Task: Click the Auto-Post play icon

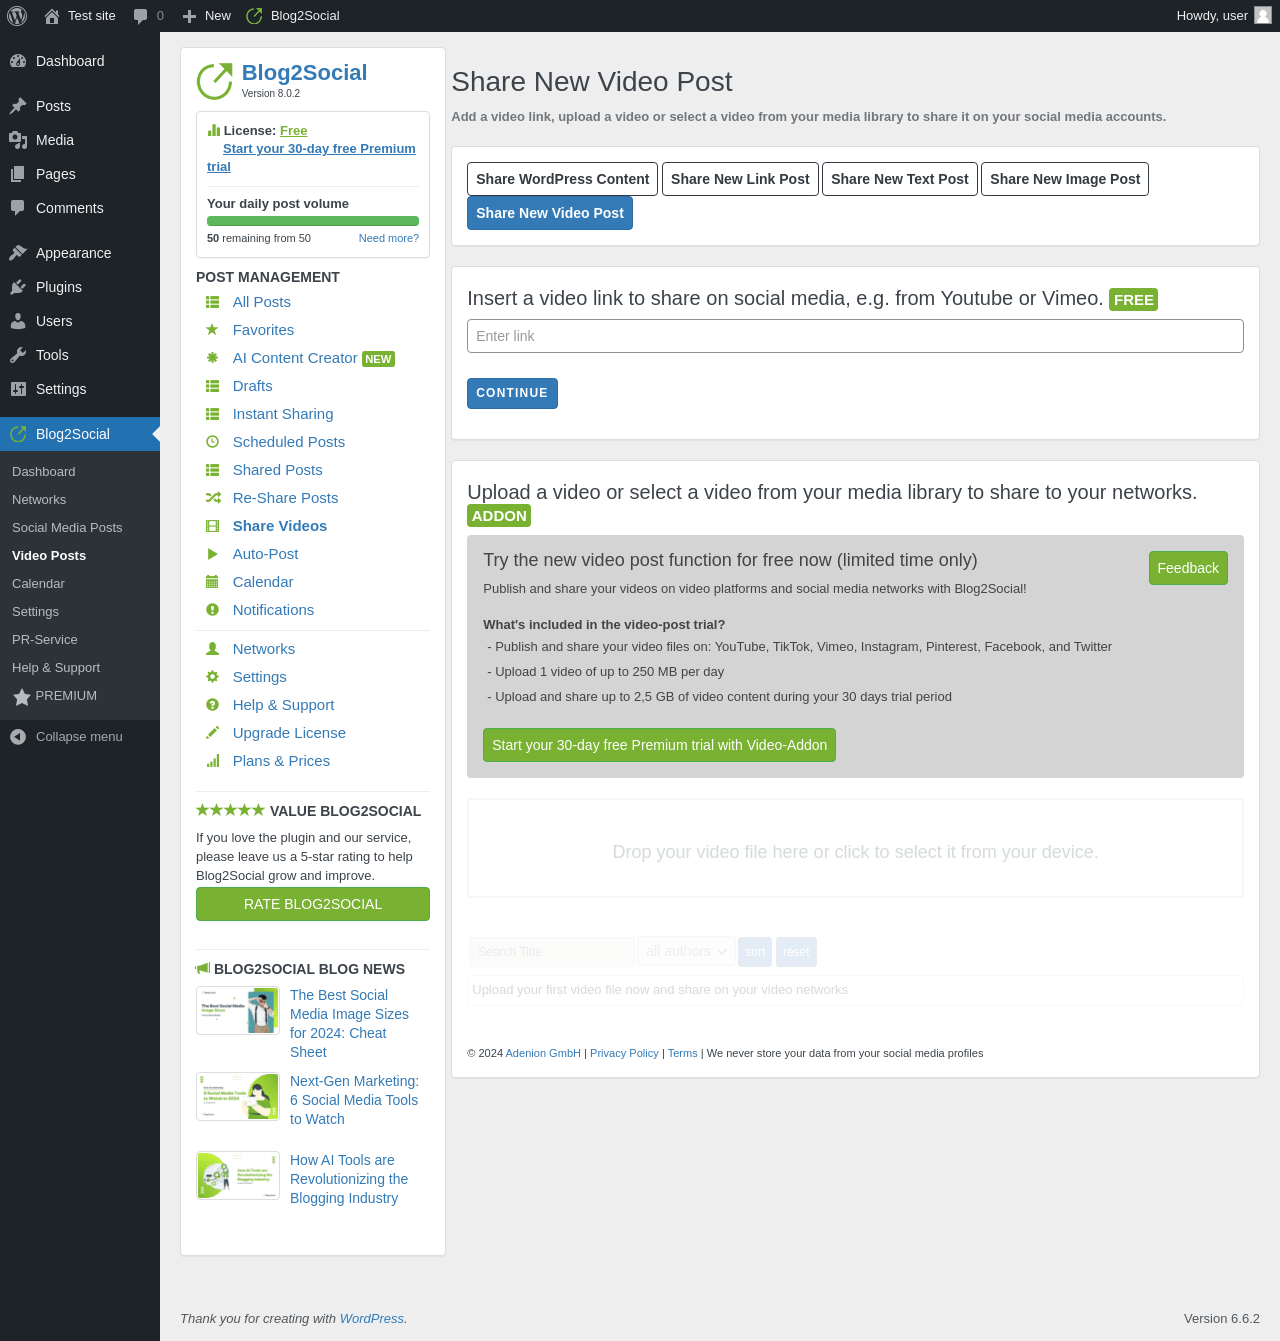Action: [x=212, y=554]
